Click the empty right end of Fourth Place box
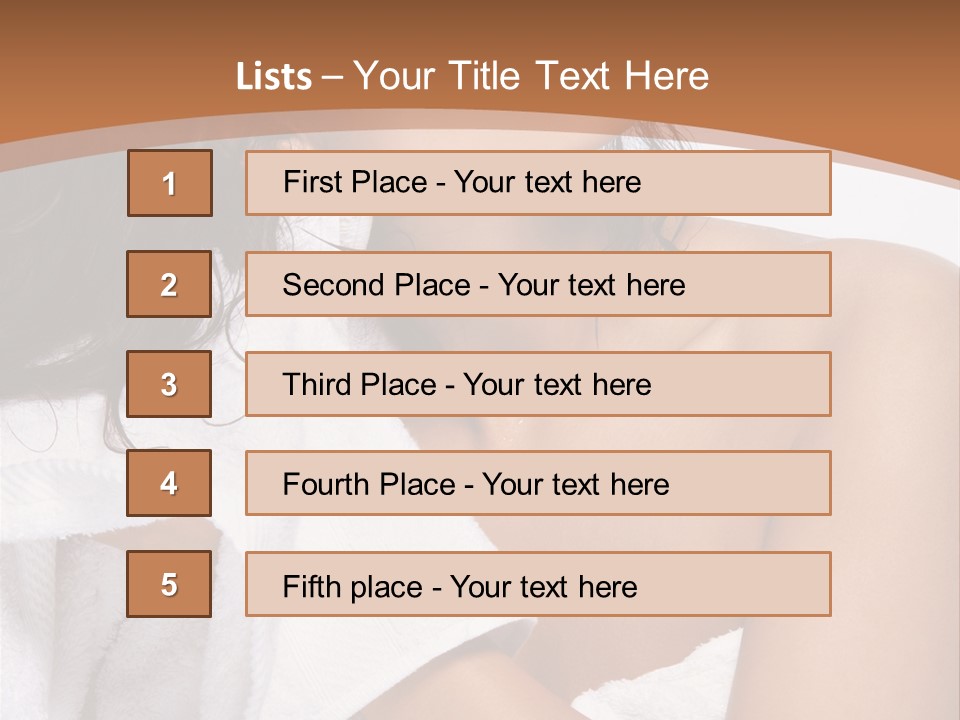960x720 pixels. 750,484
